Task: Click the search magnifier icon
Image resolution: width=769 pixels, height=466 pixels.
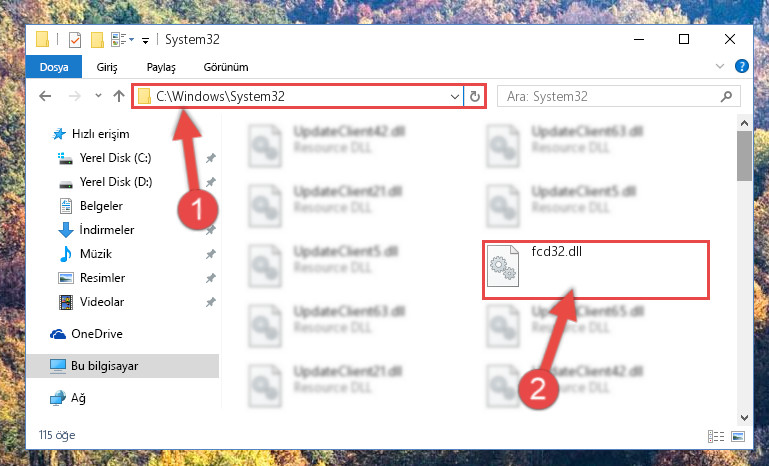Action: tap(726, 97)
